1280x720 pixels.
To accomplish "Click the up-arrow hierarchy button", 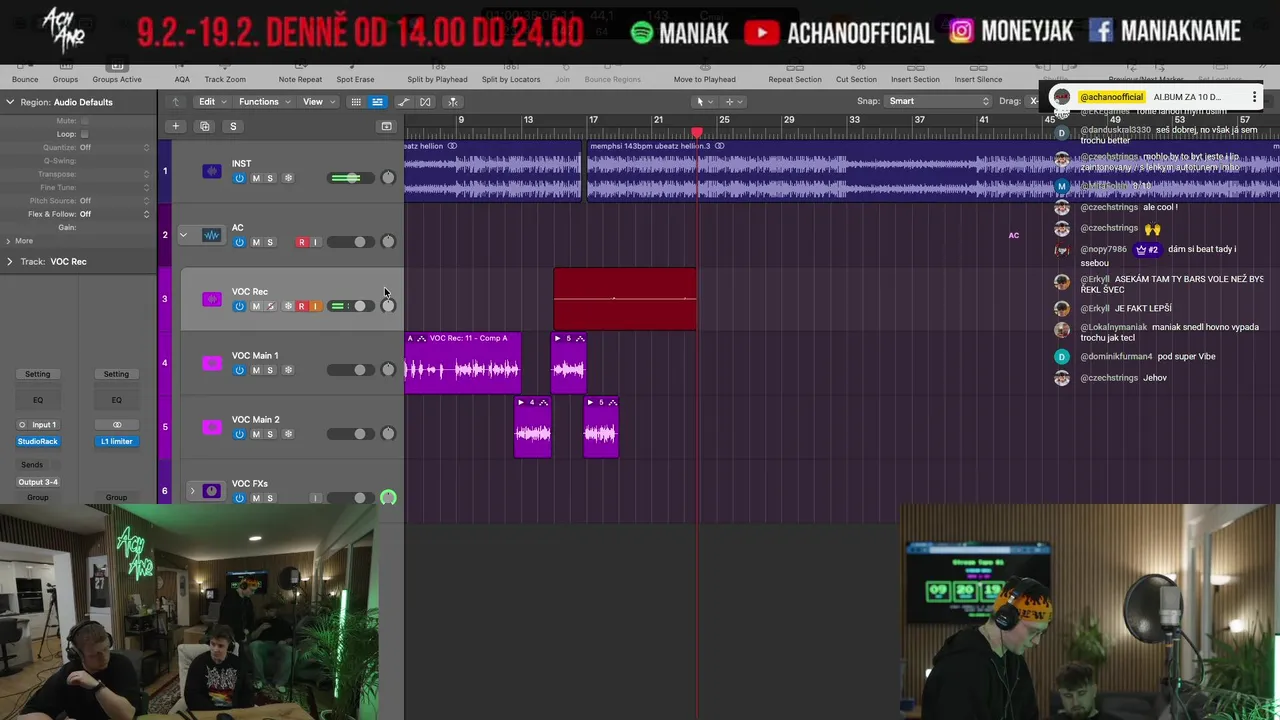I will (x=175, y=102).
